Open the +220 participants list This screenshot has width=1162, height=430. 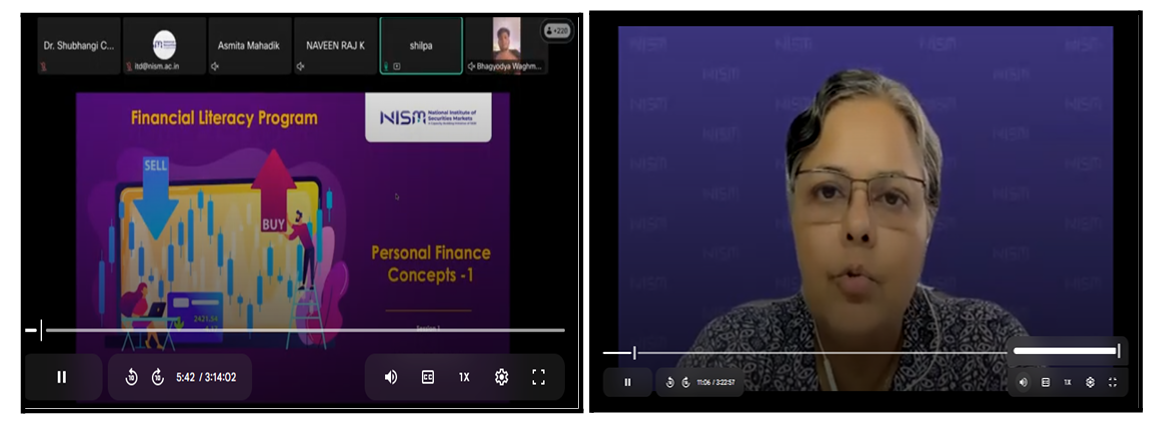tap(557, 30)
